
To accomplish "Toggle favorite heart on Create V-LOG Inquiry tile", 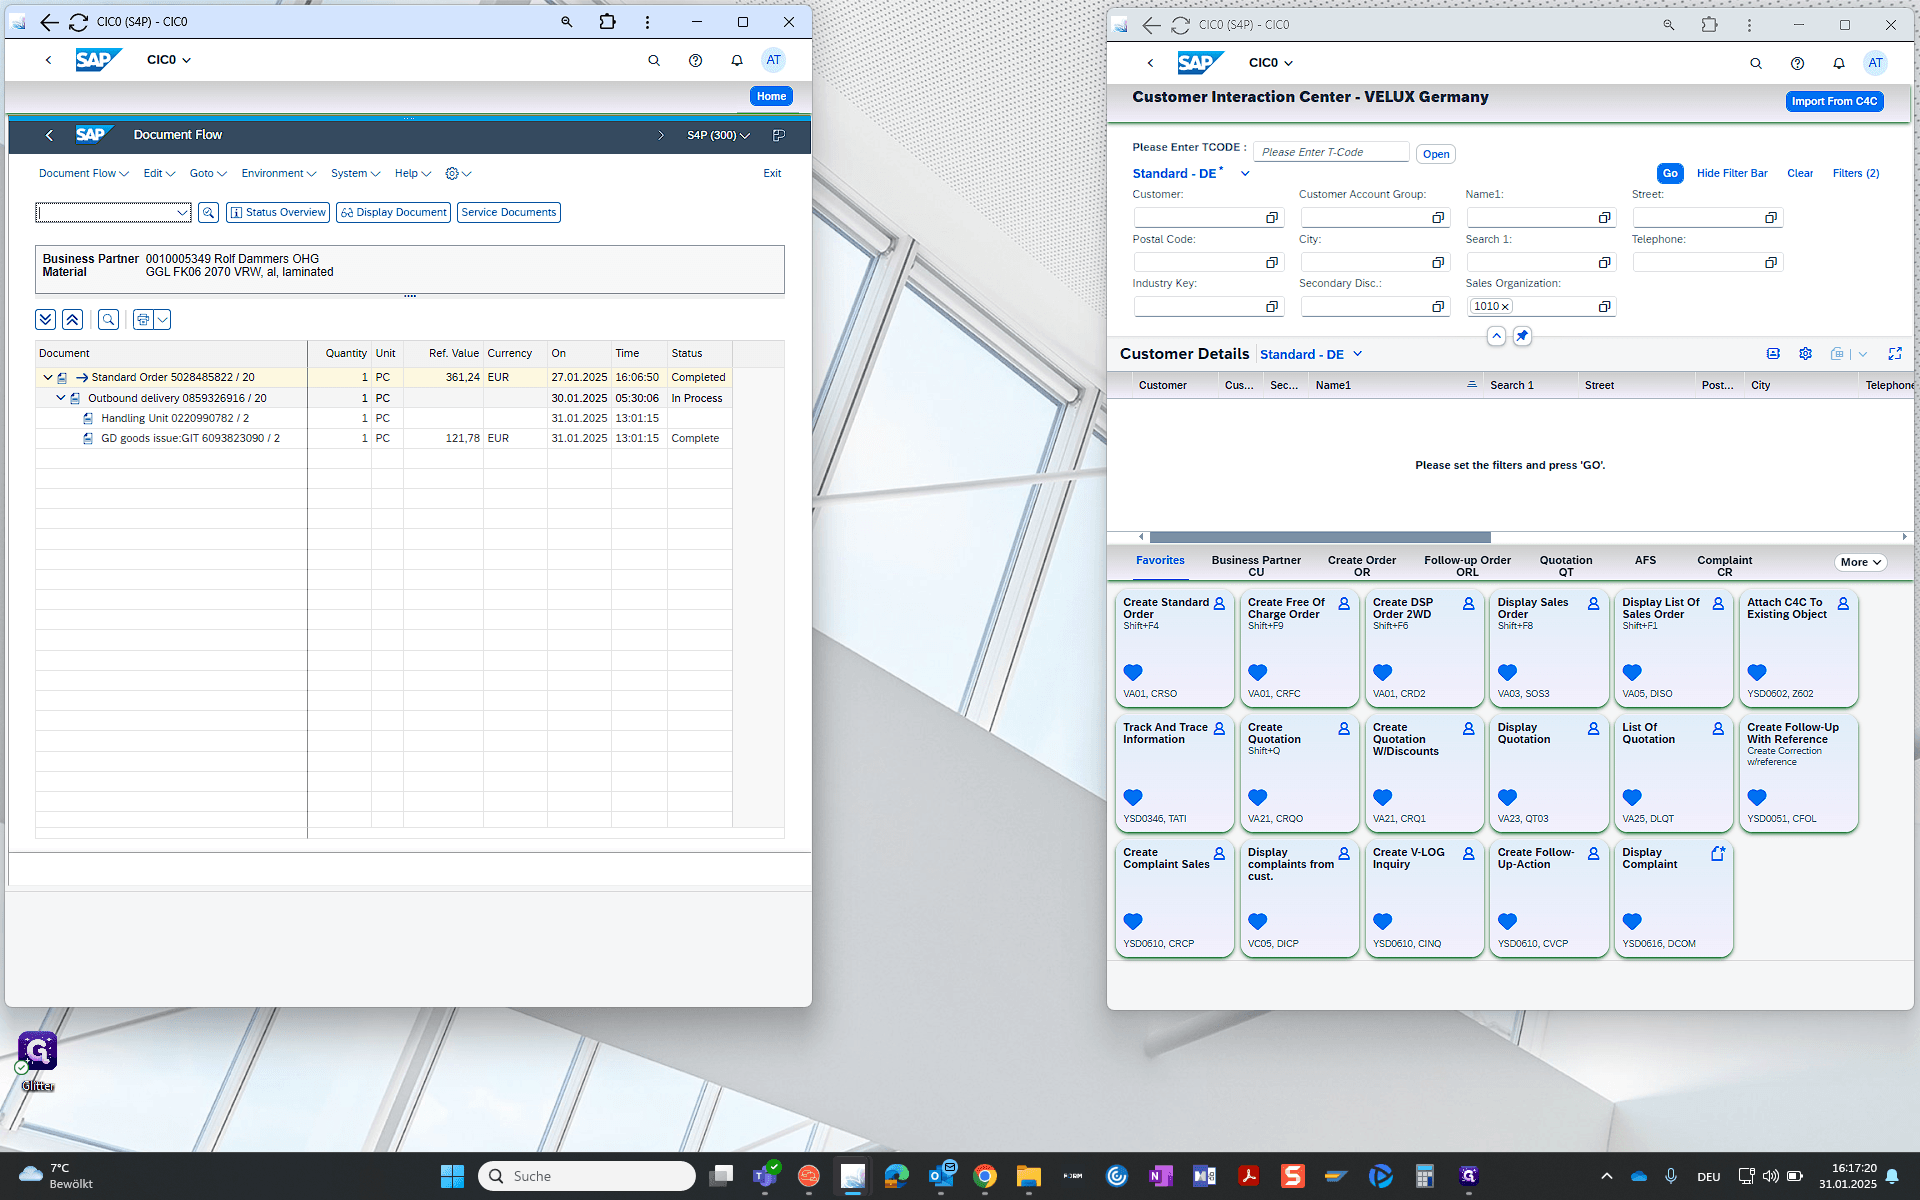I will click(1383, 922).
